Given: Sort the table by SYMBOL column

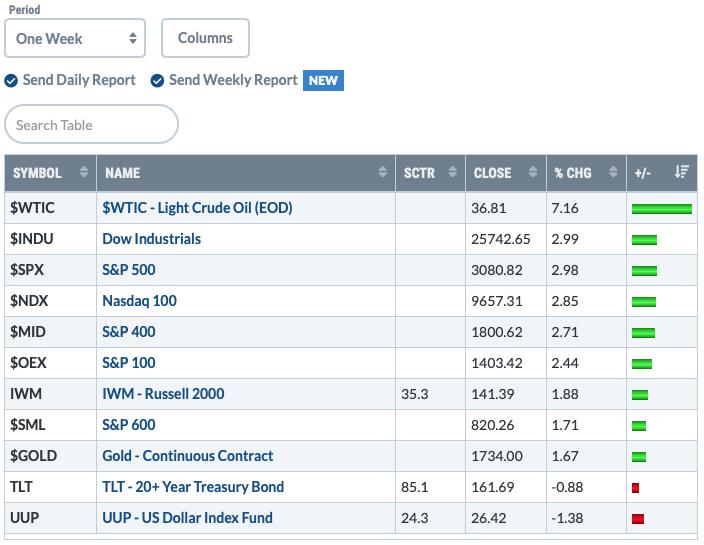Looking at the screenshot, I should point(50,173).
